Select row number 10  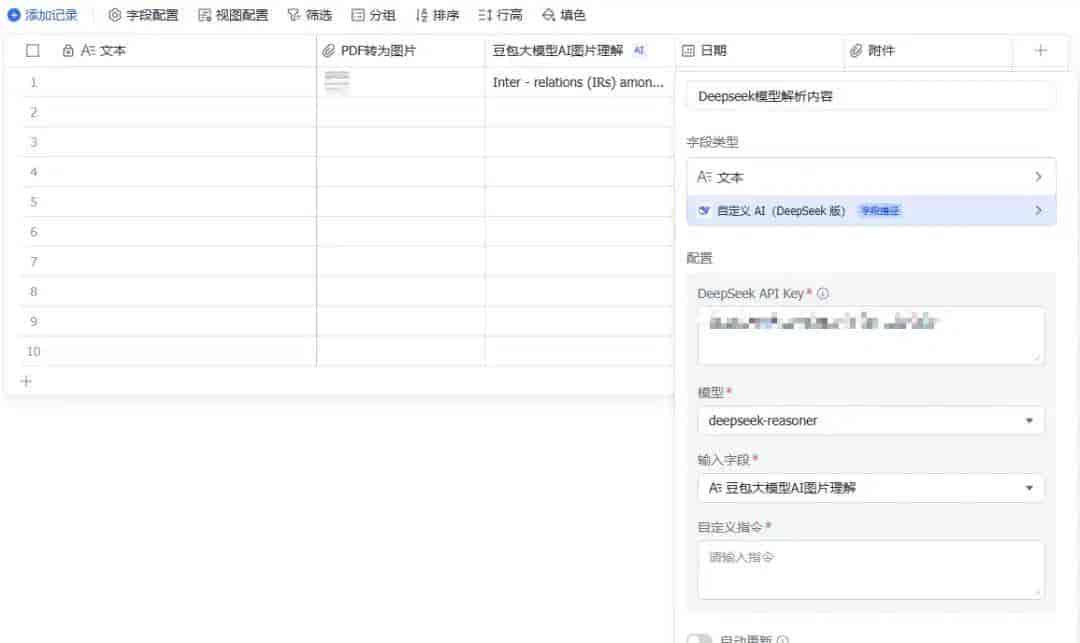tap(33, 352)
